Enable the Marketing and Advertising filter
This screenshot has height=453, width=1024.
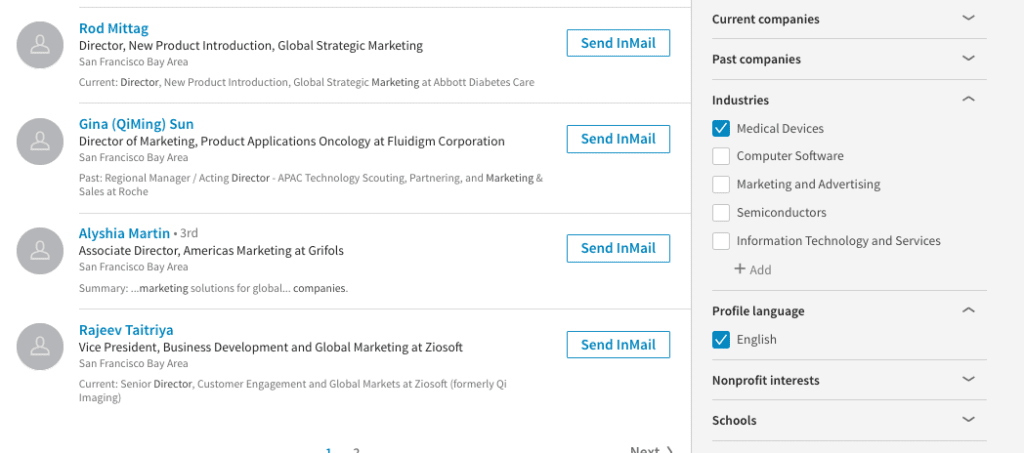[721, 184]
